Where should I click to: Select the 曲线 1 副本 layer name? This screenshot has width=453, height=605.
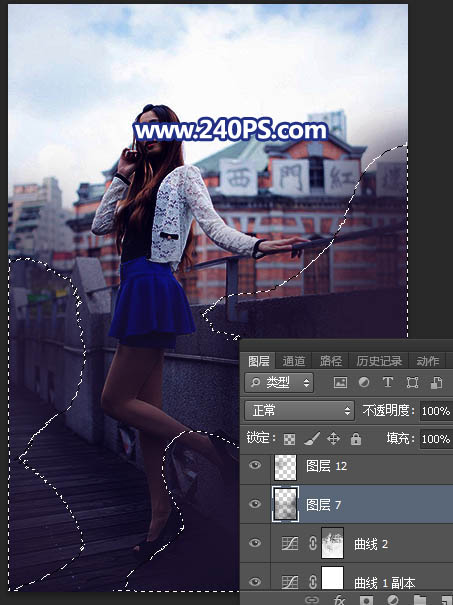[x=384, y=583]
